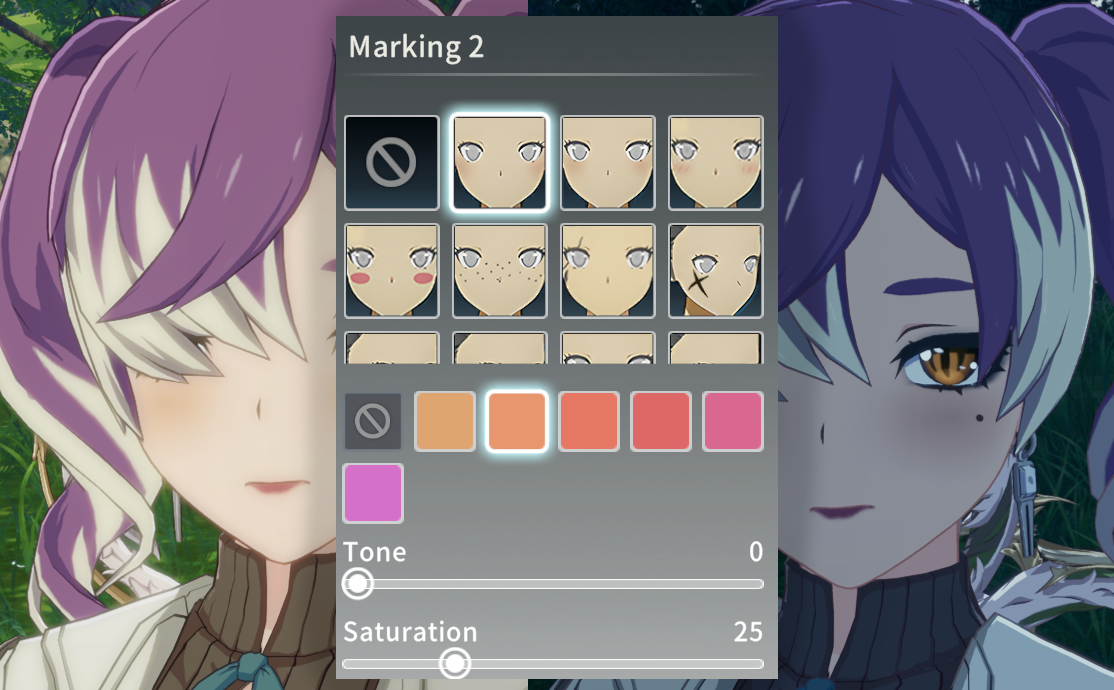Choose the salmon red color swatch
This screenshot has width=1114, height=690.
tap(661, 421)
